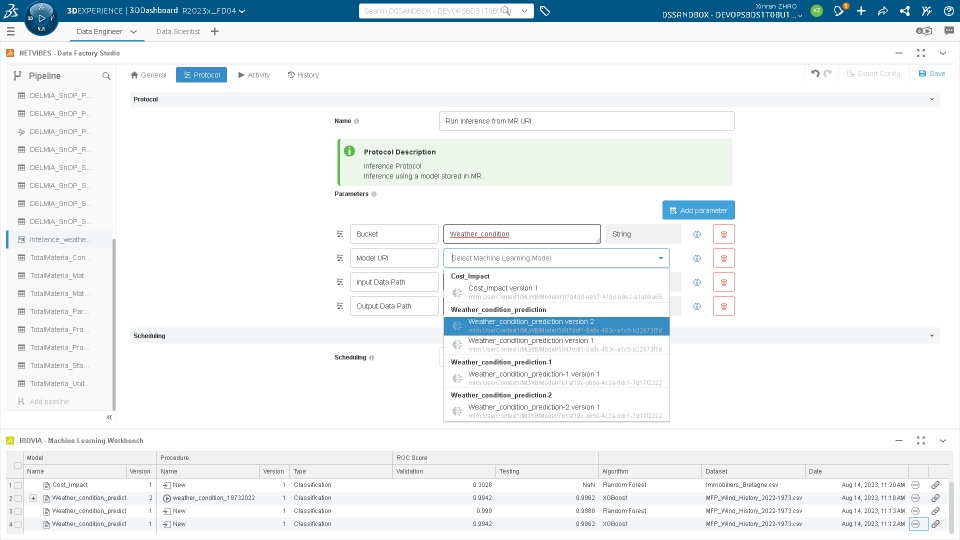Click the Algorithm column header
The width and height of the screenshot is (960, 540).
click(x=649, y=471)
